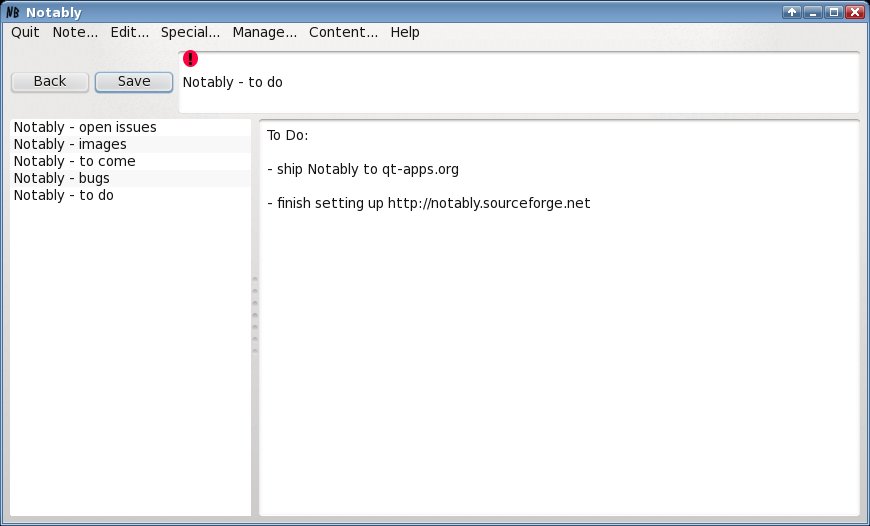Viewport: 870px width, 526px height.
Task: Select 'Notably - open issues' note
Action: (130, 127)
